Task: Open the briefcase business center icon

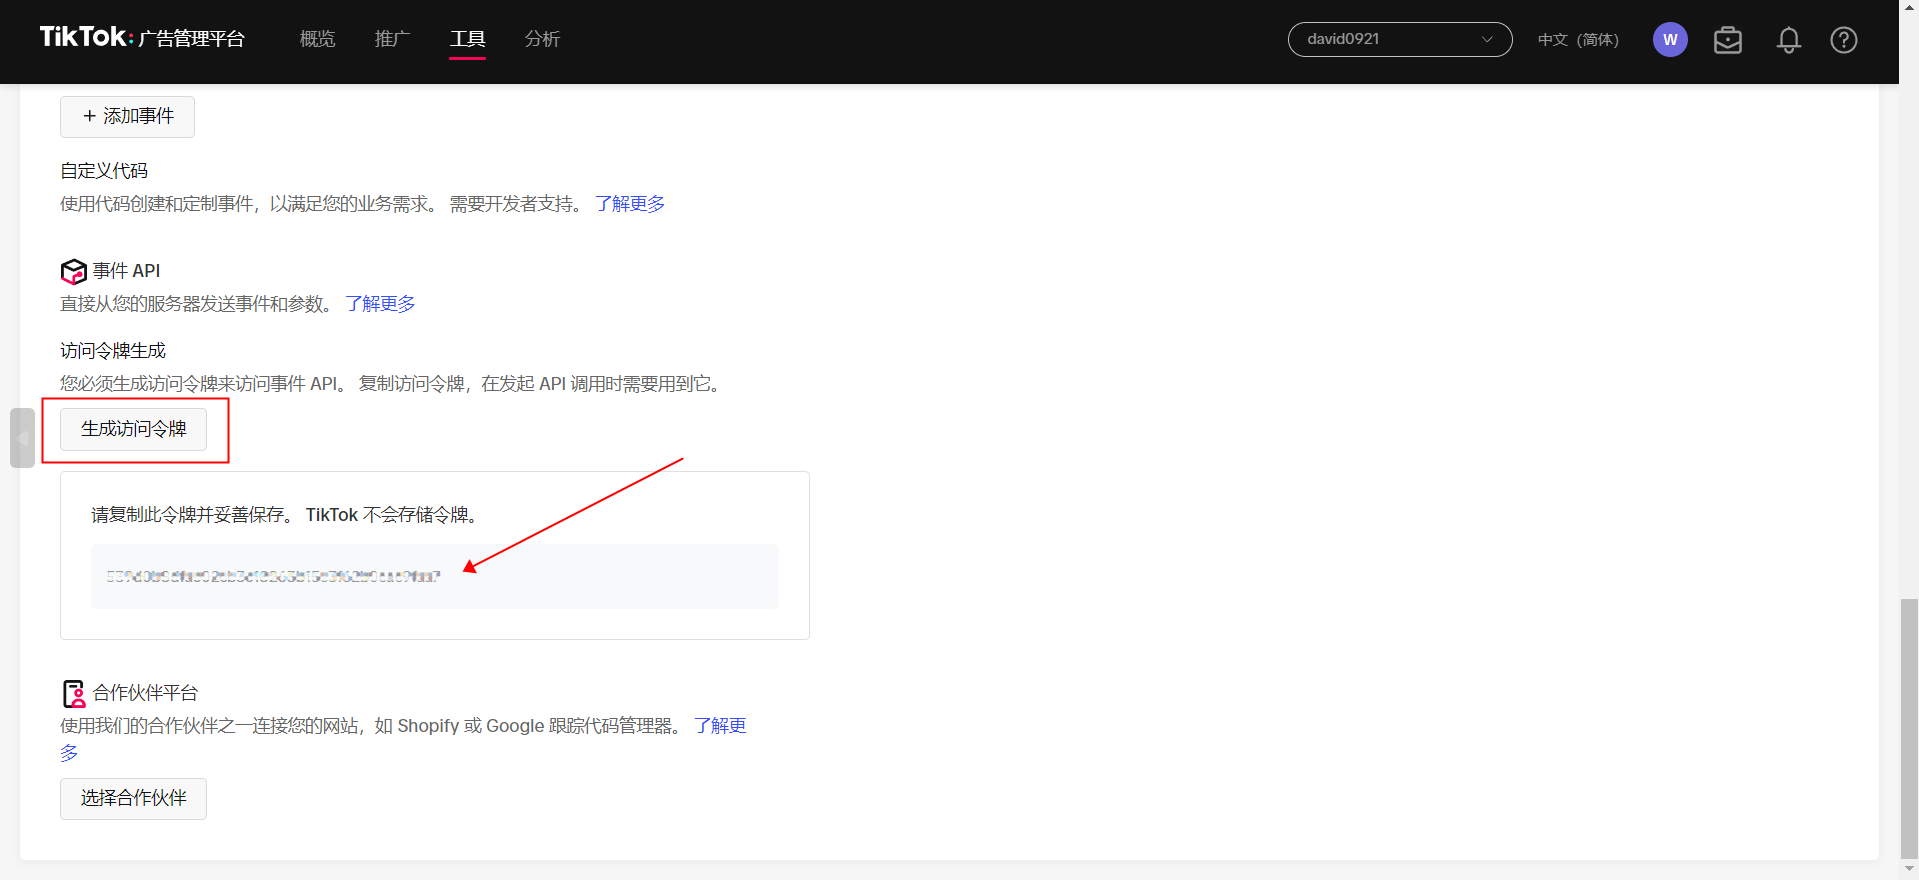Action: click(x=1728, y=40)
